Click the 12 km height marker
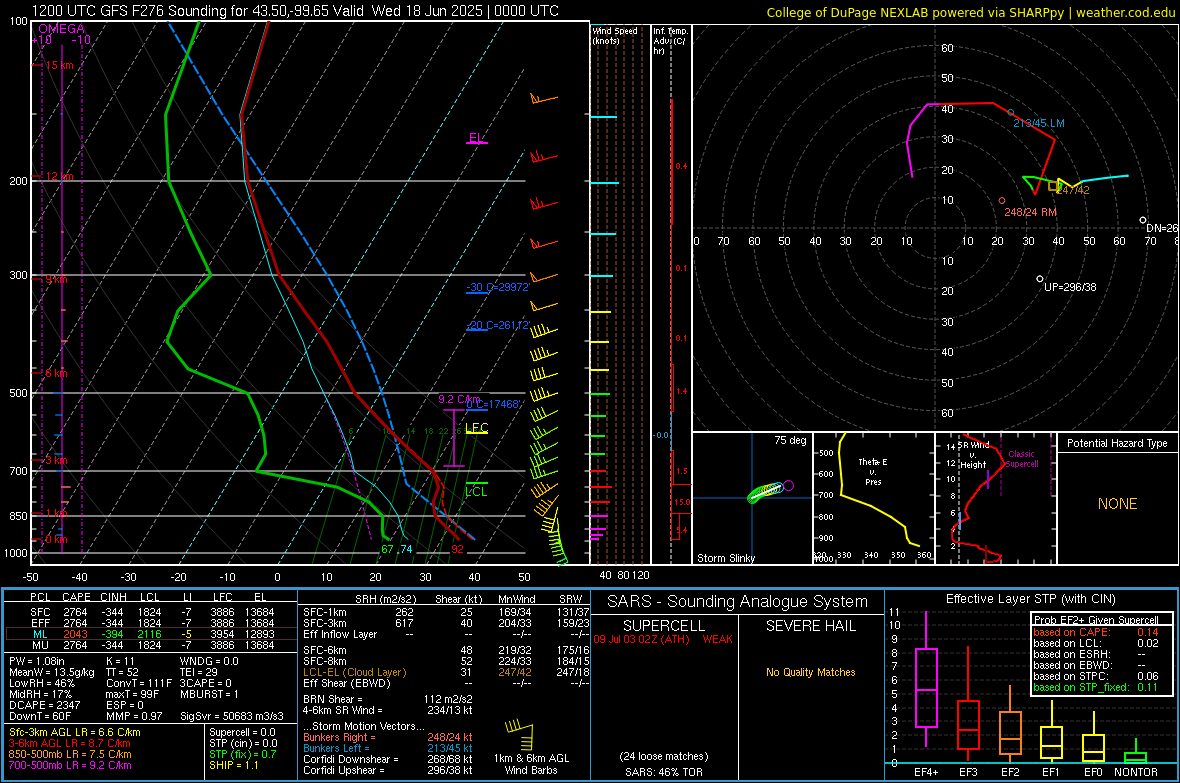 point(59,176)
